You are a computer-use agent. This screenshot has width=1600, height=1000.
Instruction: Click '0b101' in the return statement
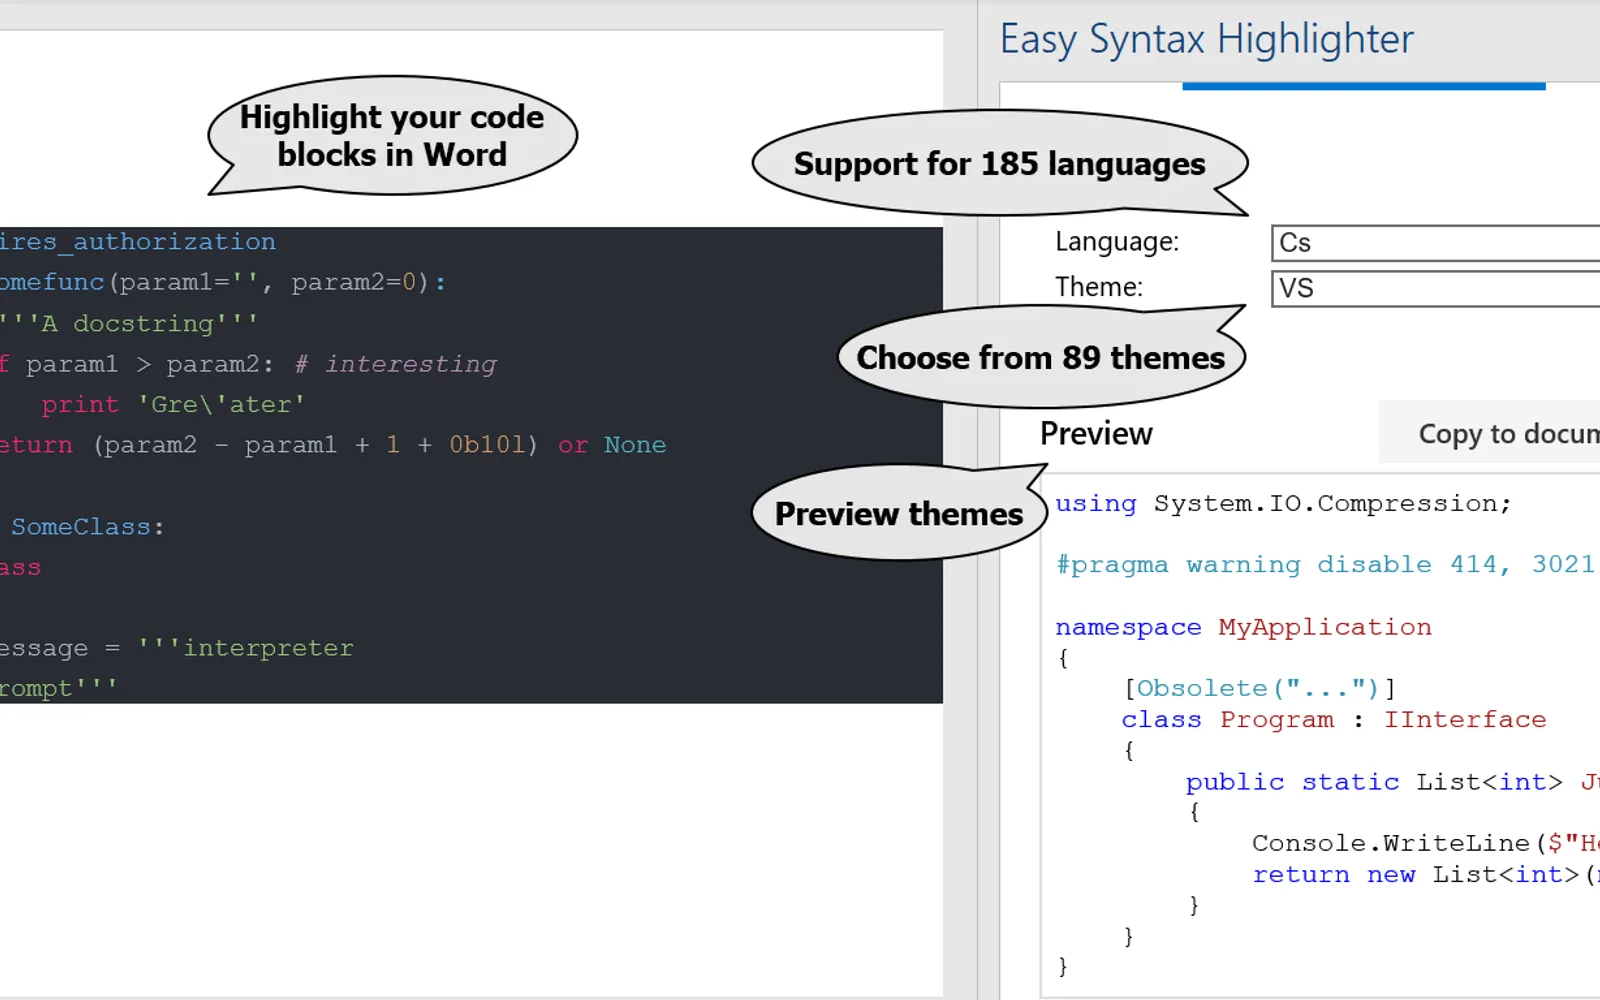[x=487, y=444]
